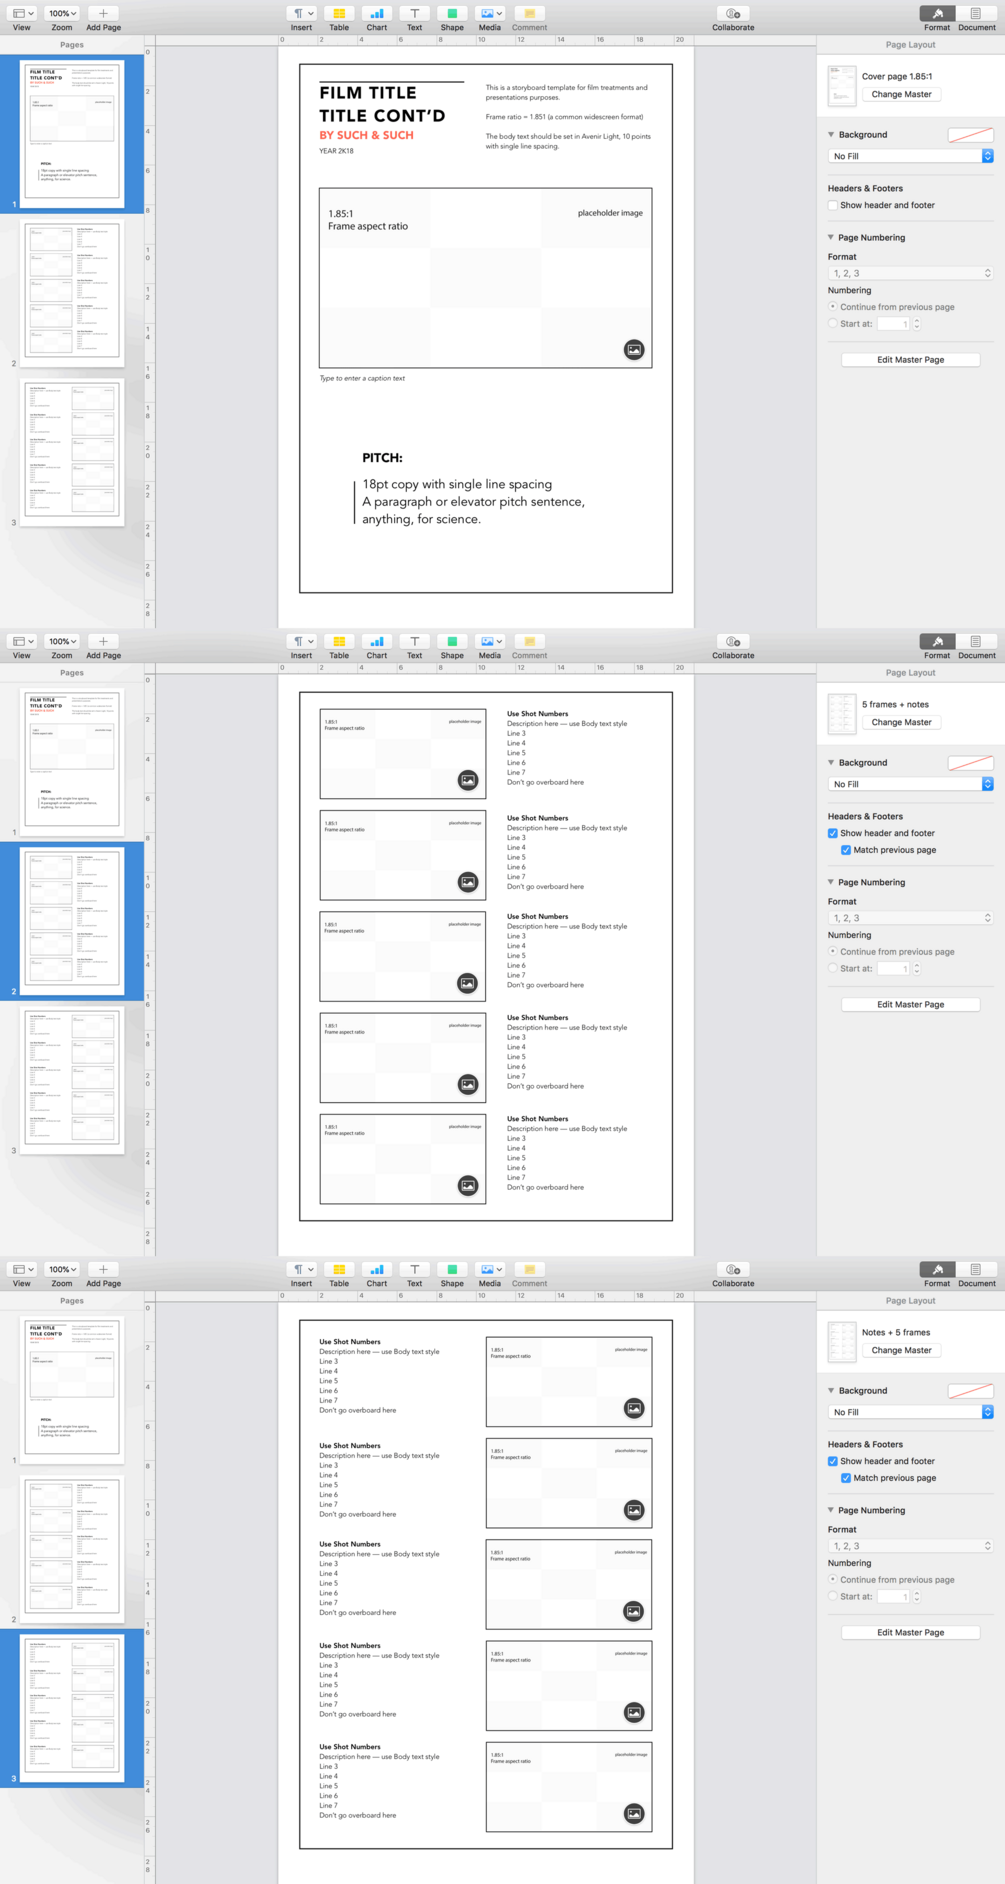This screenshot has width=1005, height=1884.
Task: Click Change Master under Cover page 1.85:1
Action: (901, 94)
